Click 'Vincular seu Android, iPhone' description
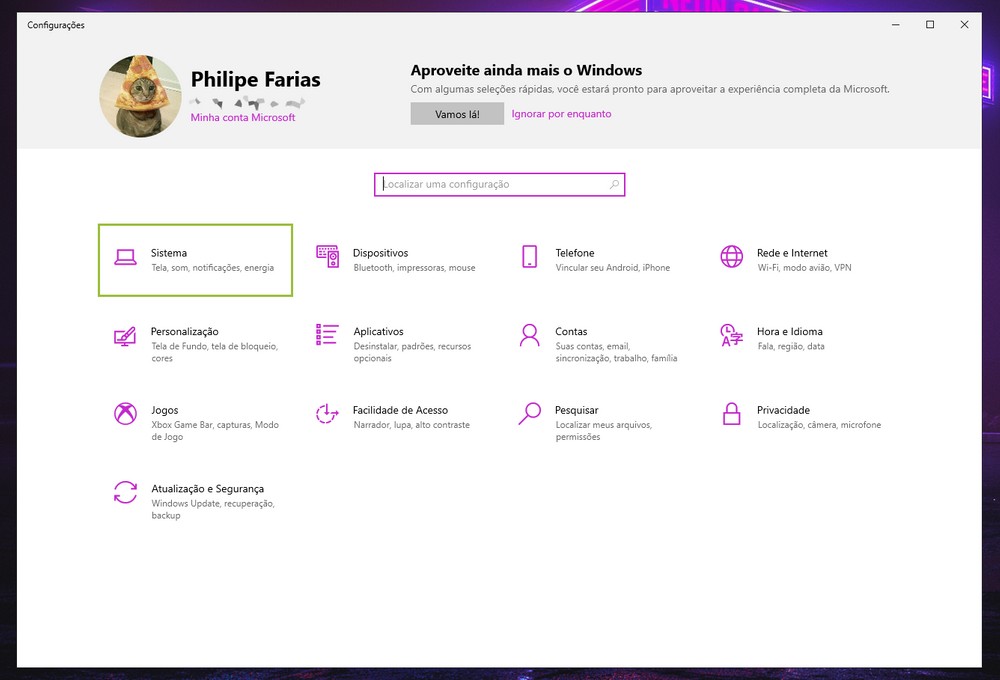This screenshot has height=680, width=1000. pyautogui.click(x=613, y=268)
